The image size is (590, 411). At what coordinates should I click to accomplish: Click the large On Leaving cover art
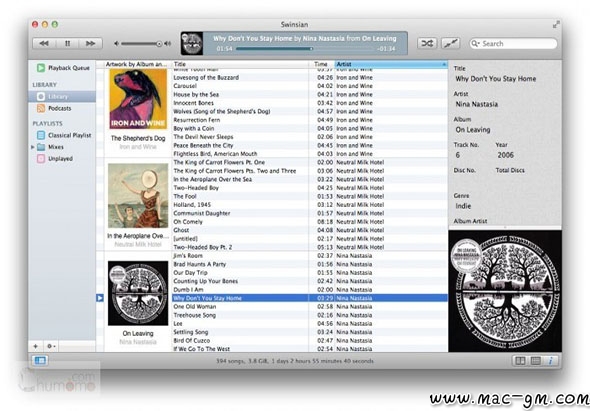[505, 291]
